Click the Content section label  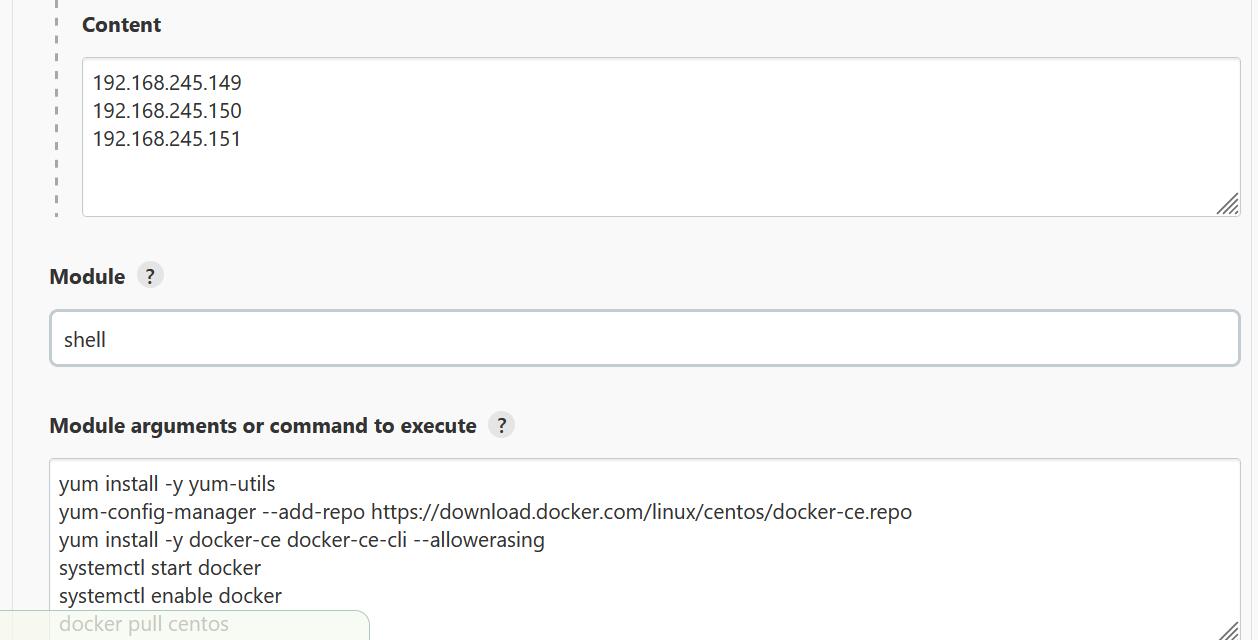coord(121,25)
